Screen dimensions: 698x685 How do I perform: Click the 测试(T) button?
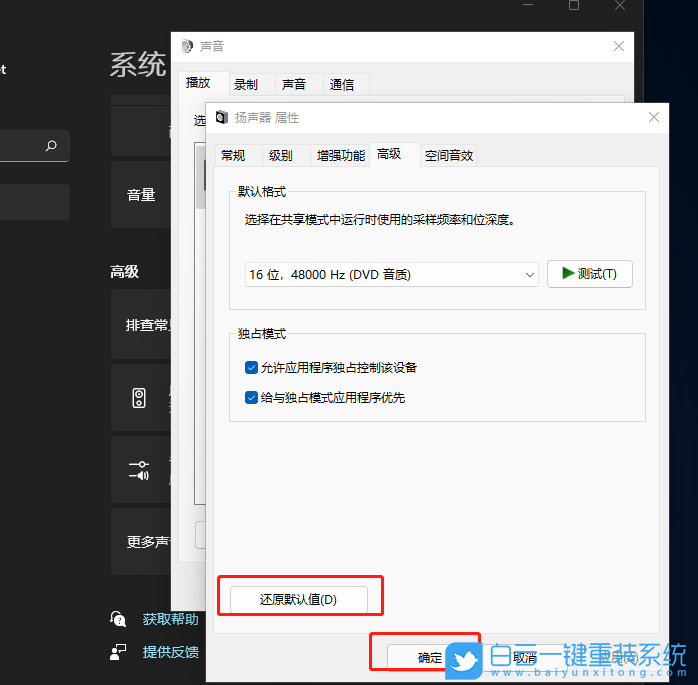click(589, 274)
